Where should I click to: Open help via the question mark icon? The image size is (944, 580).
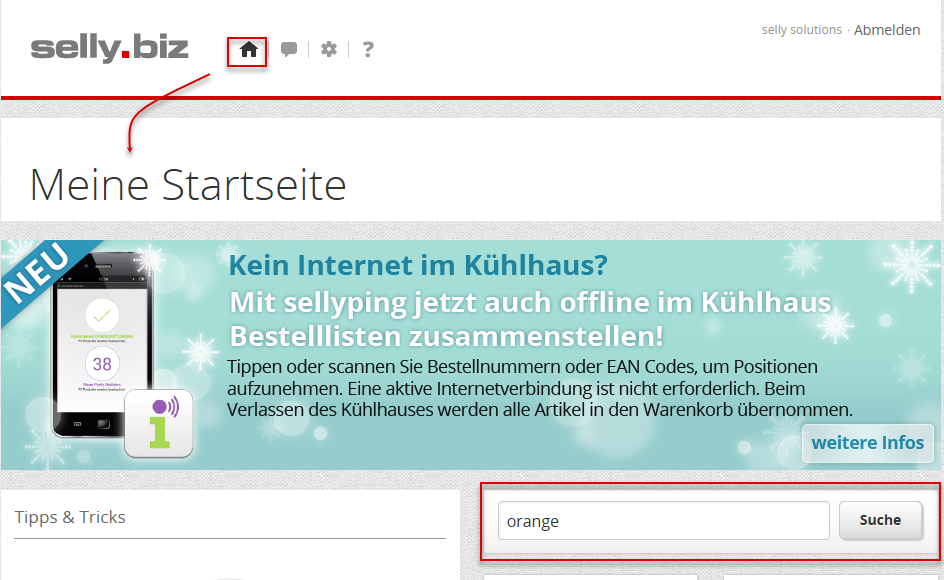point(368,49)
